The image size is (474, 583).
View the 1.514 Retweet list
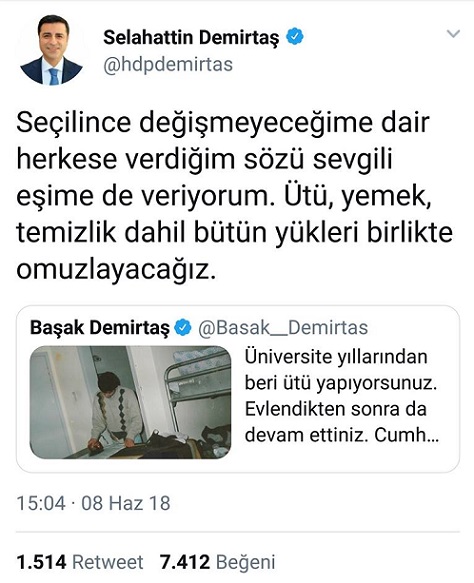pyautogui.click(x=80, y=562)
